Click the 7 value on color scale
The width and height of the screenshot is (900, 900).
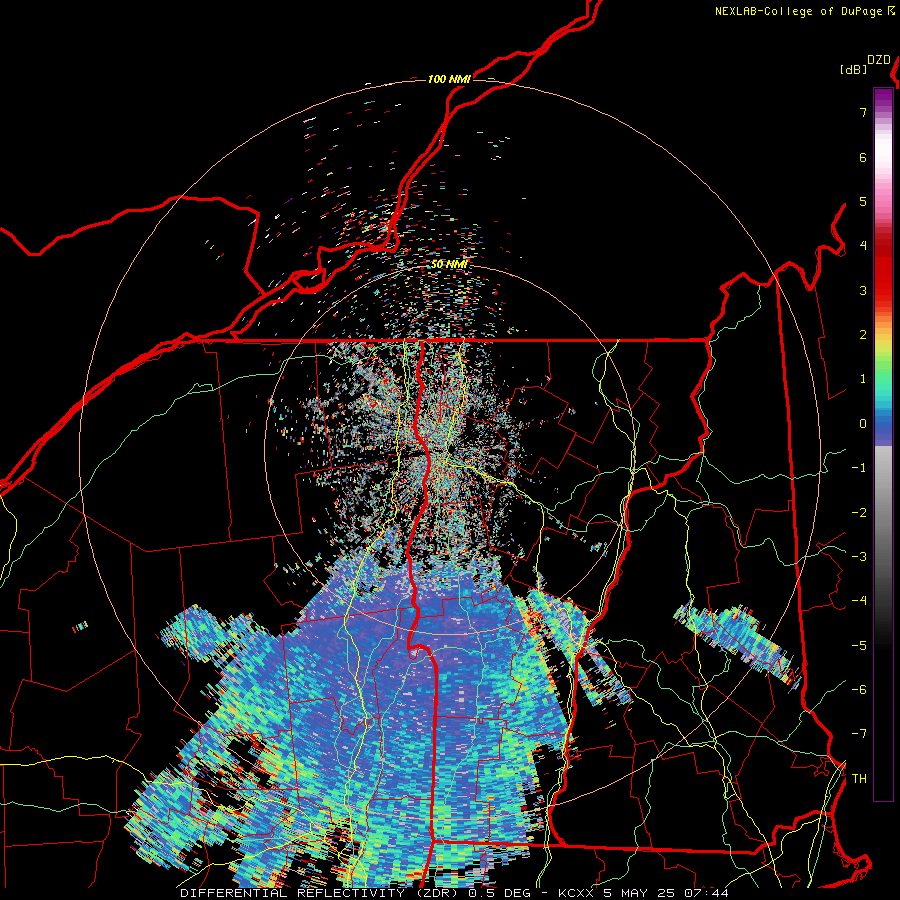click(x=863, y=112)
